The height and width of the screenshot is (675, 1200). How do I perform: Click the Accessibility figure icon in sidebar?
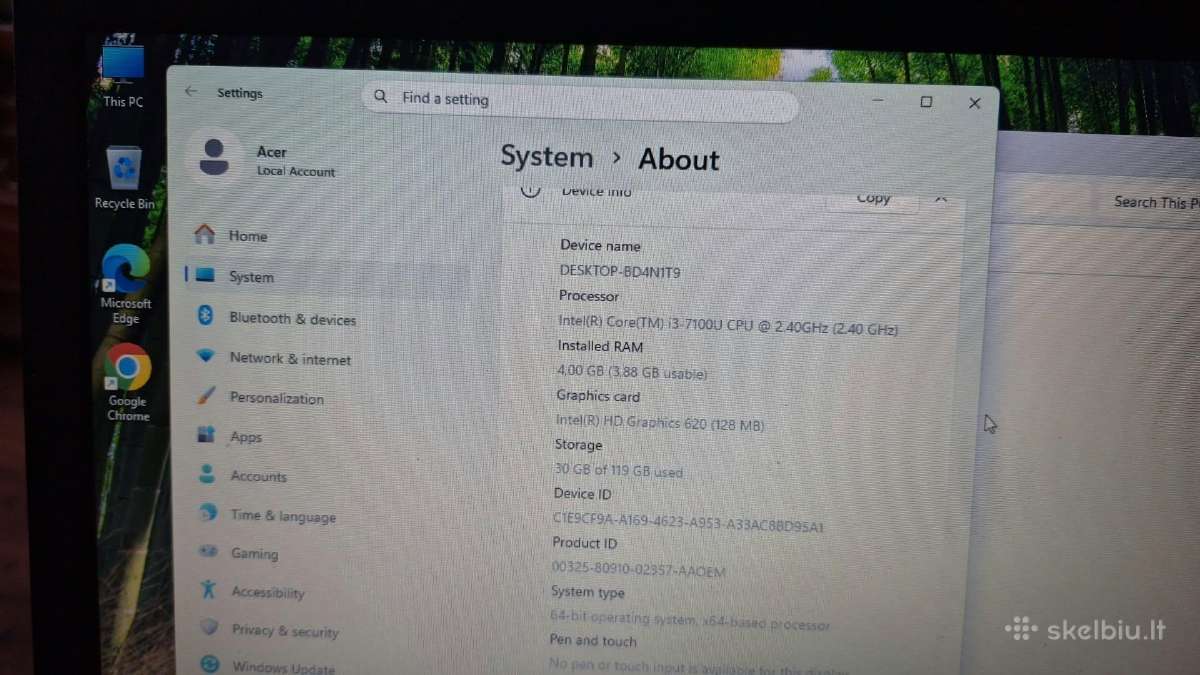tap(208, 588)
